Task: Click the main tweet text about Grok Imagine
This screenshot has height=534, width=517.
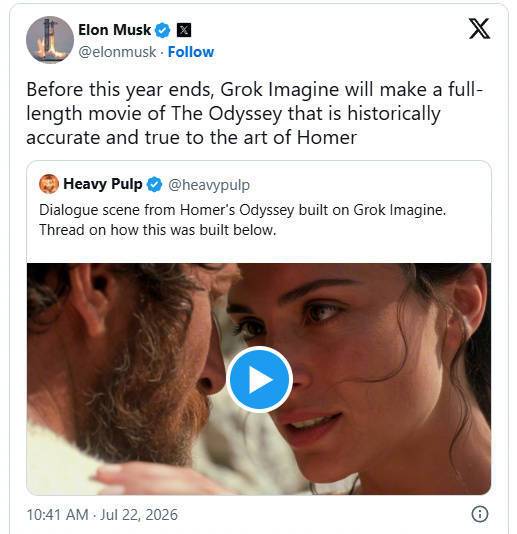Action: tap(254, 113)
